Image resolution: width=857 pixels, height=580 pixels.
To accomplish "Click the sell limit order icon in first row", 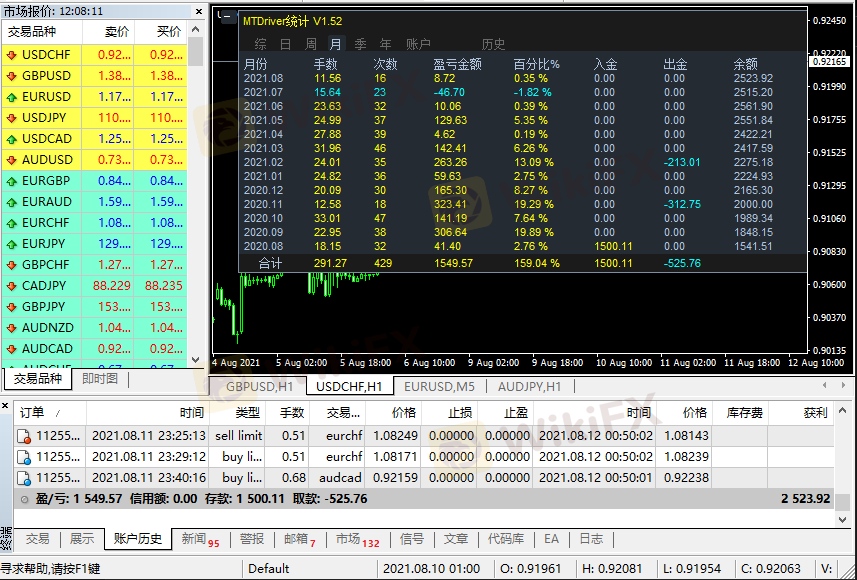I will (23, 436).
